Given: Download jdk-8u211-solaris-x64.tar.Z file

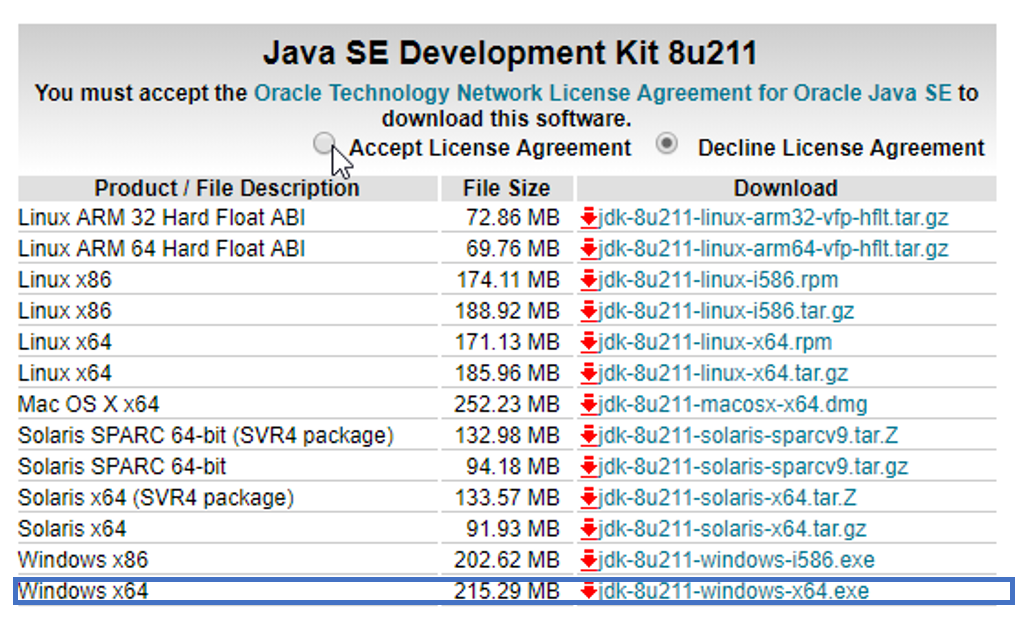Looking at the screenshot, I should click(x=728, y=497).
